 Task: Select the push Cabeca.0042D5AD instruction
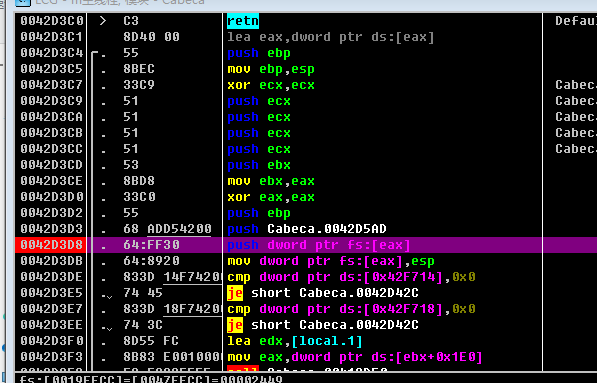[x=306, y=229]
